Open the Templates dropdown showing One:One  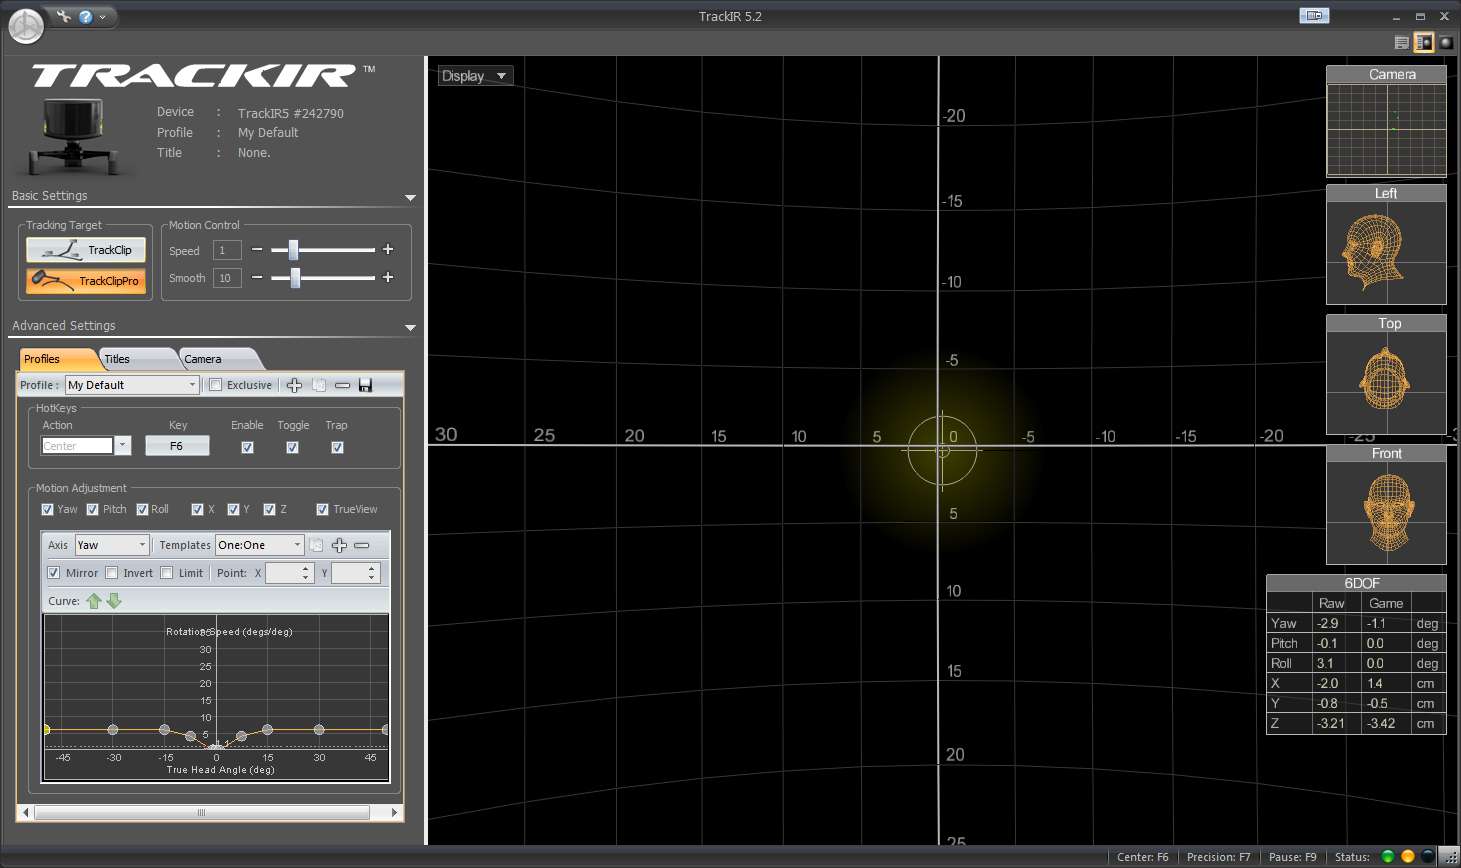click(x=260, y=545)
